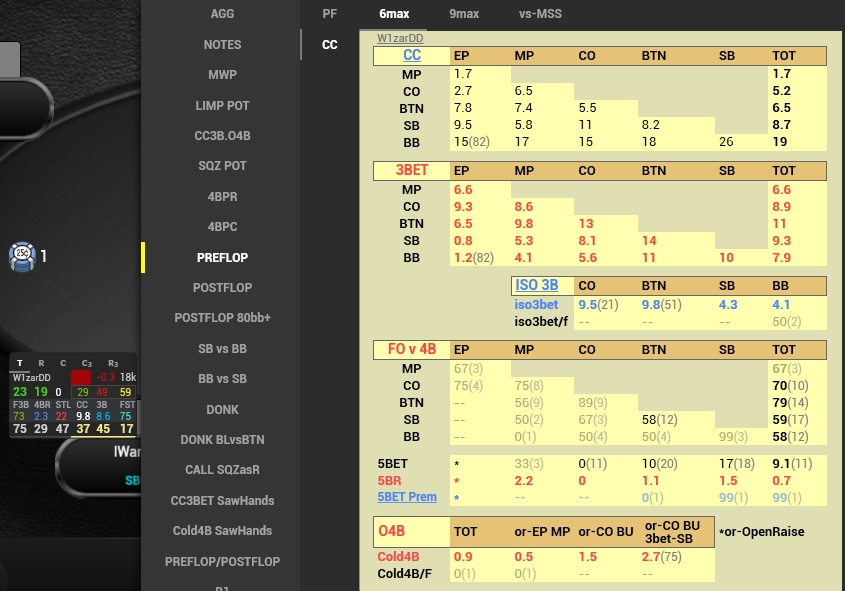Click the O4B table header
Image resolution: width=845 pixels, height=591 pixels.
tap(391, 531)
